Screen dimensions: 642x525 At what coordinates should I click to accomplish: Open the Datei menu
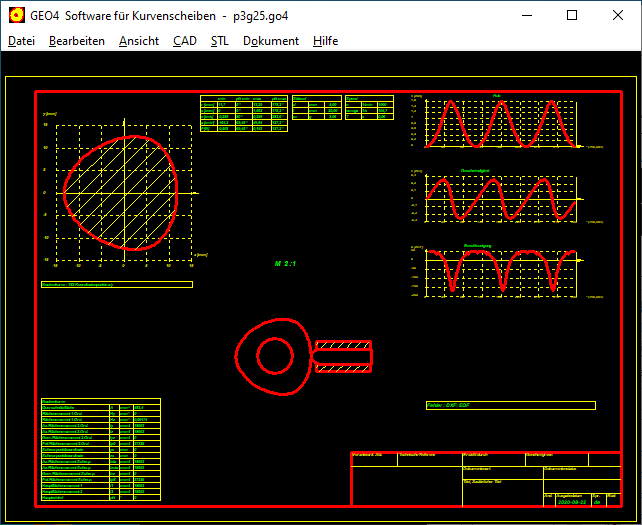(x=21, y=41)
